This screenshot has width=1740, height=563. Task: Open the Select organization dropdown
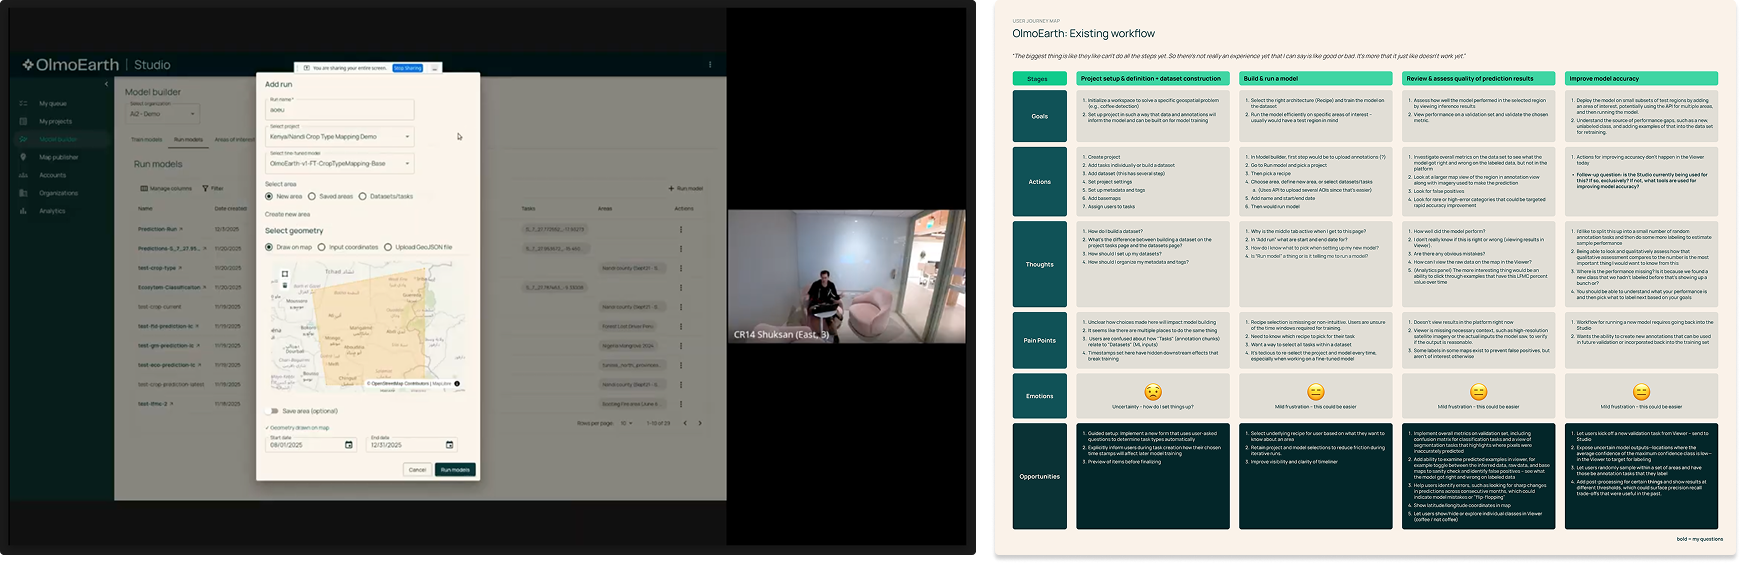163,112
